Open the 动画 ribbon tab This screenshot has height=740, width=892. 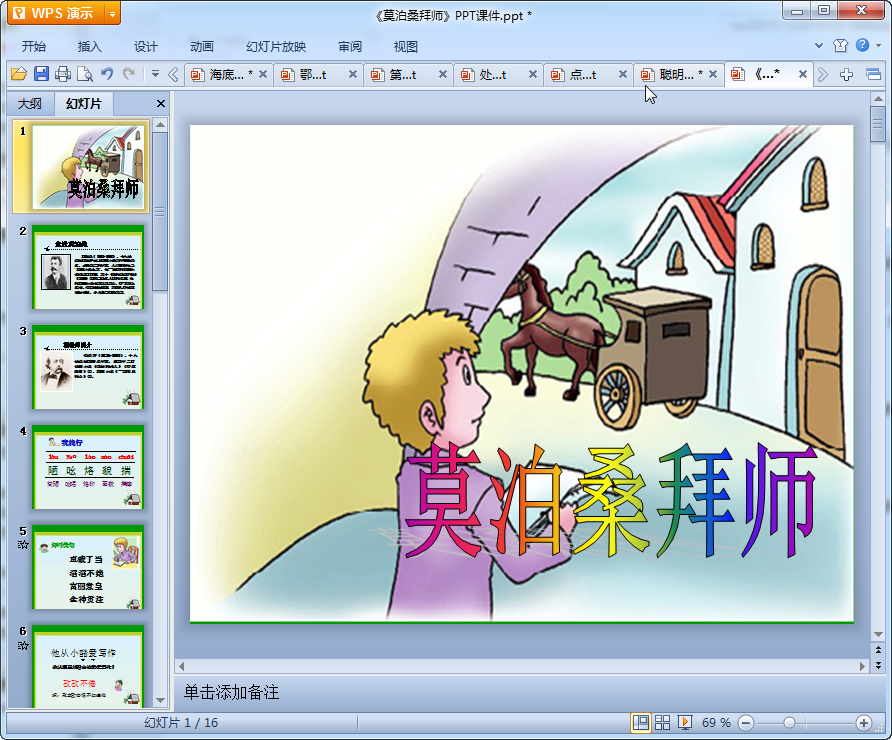pos(202,47)
